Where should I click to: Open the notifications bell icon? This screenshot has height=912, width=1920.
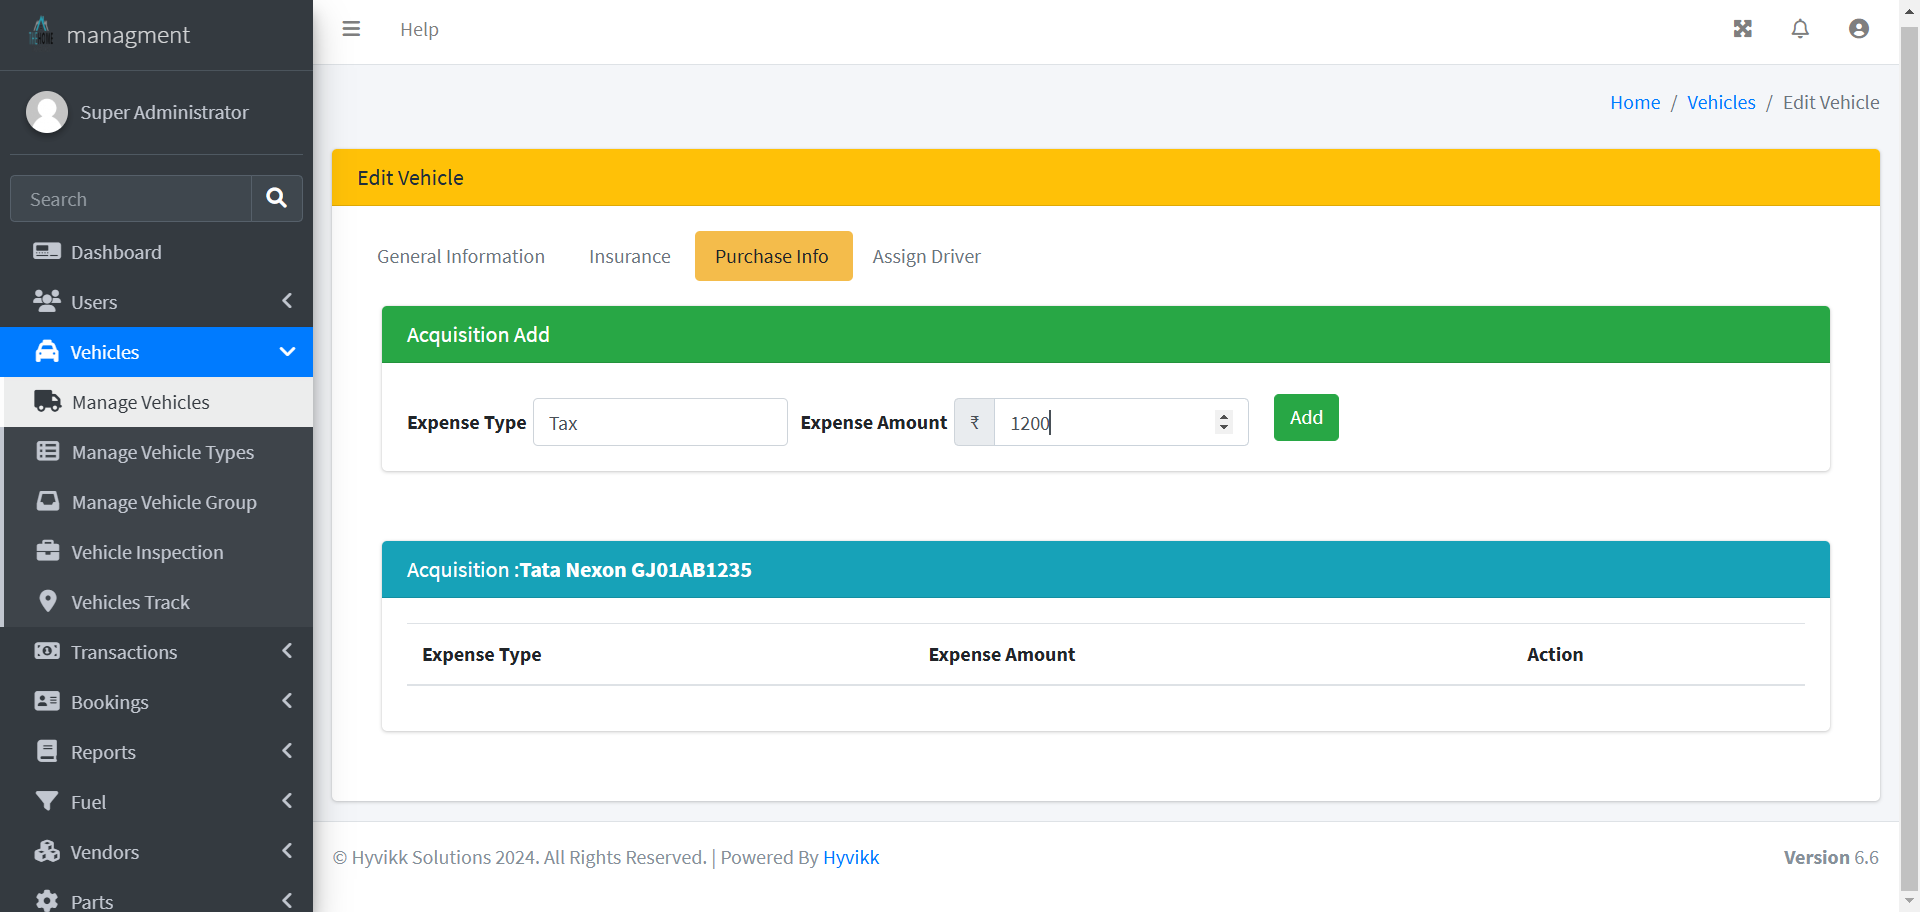point(1800,29)
